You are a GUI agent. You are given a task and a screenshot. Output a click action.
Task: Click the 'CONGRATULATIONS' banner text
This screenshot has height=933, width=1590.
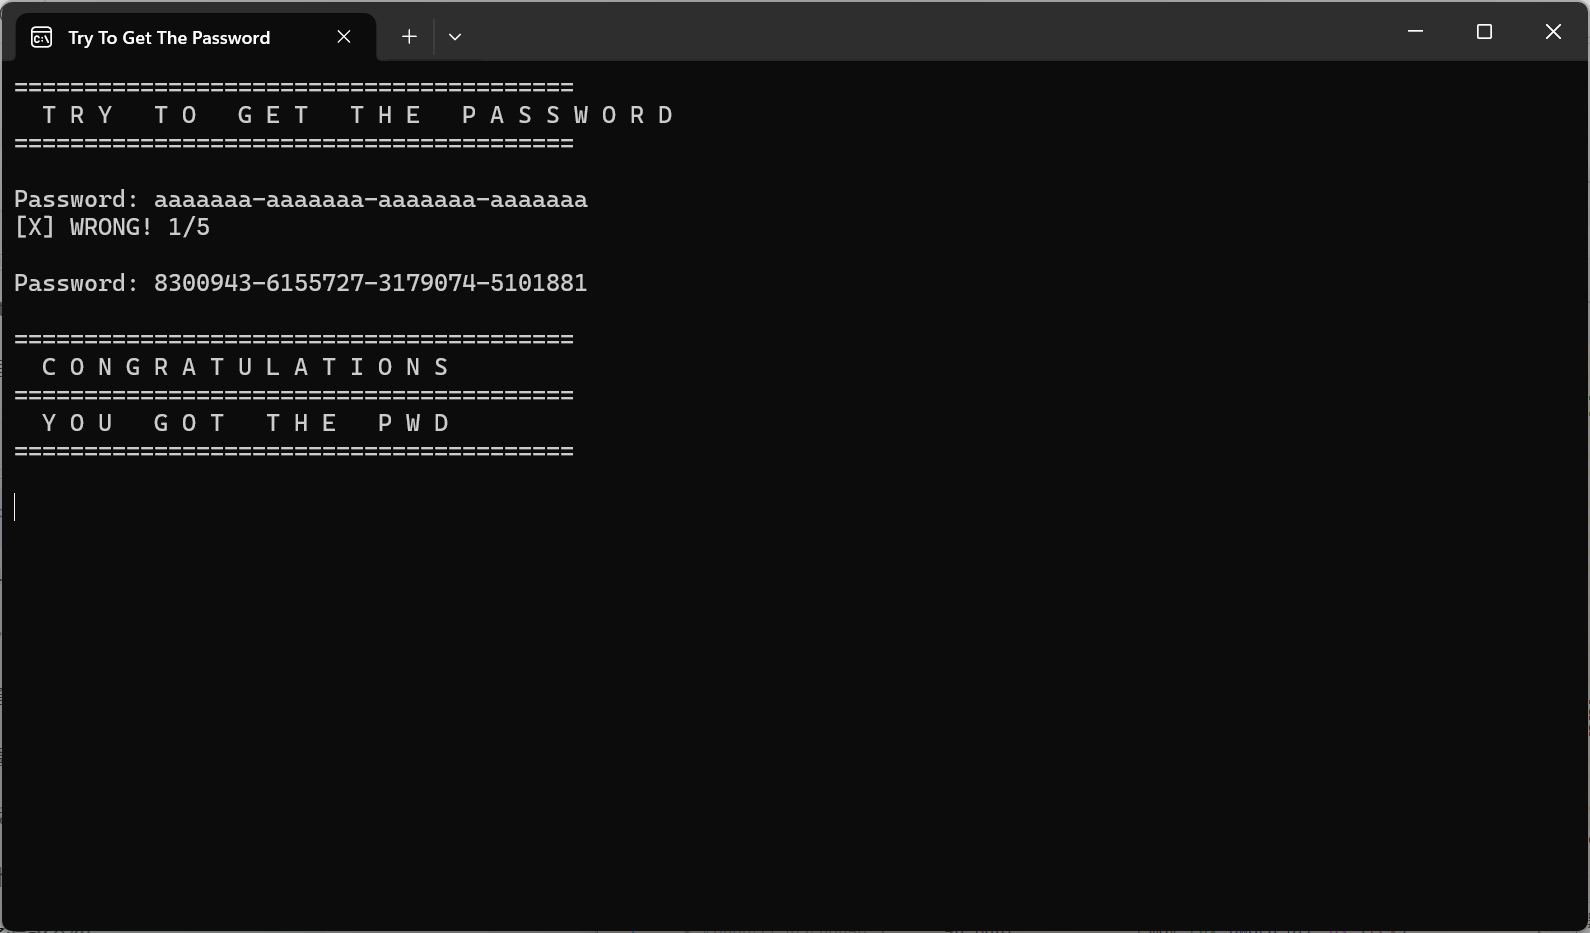[247, 367]
